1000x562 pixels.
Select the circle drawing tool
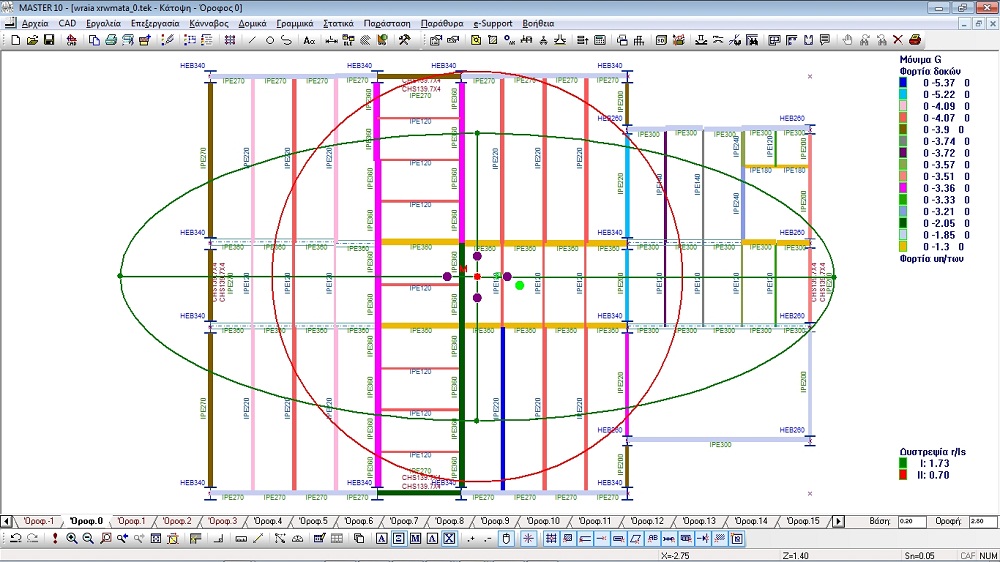click(x=269, y=40)
